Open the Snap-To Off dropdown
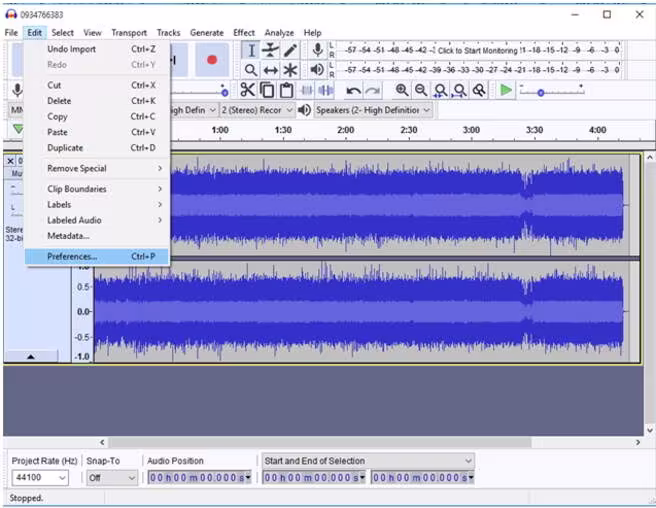This screenshot has height=508, width=656. (x=112, y=477)
